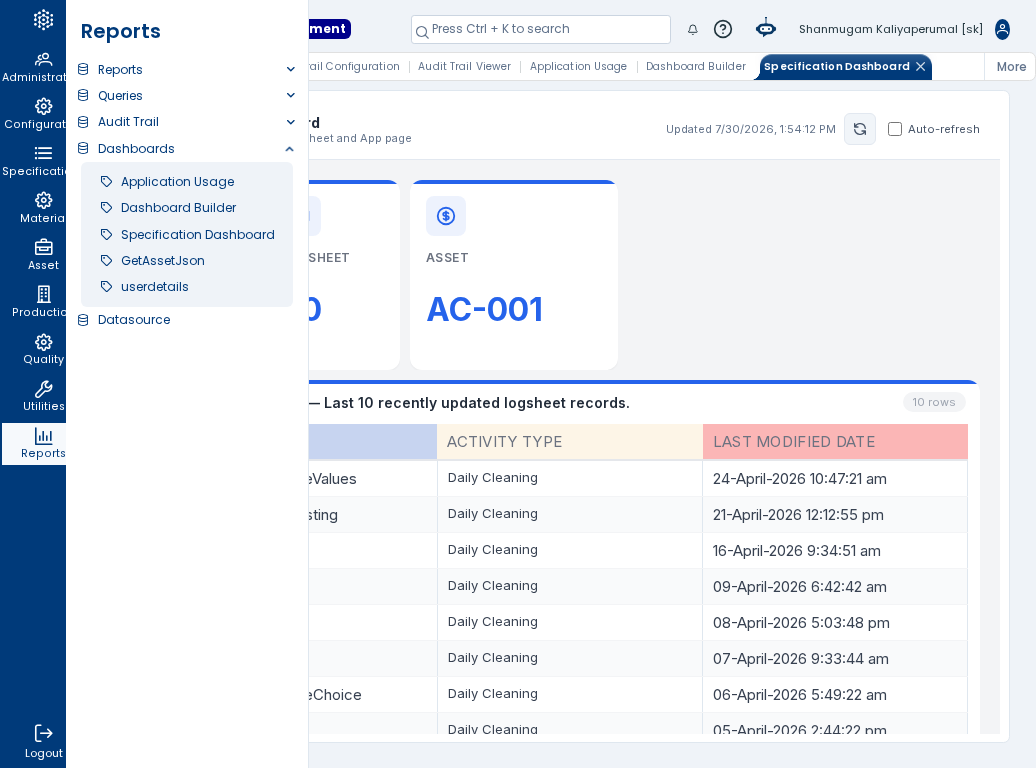This screenshot has width=1036, height=768.
Task: Click the Reports panel heading
Action: pyautogui.click(x=120, y=31)
